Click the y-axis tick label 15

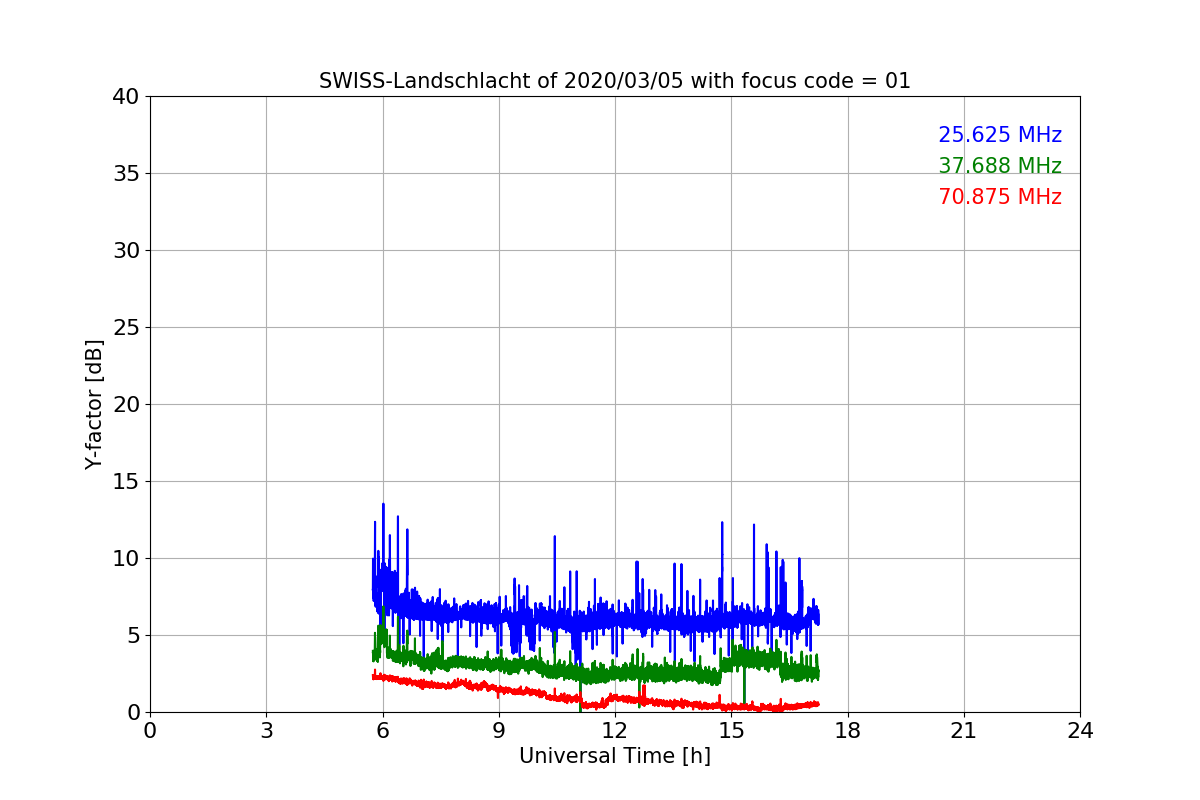126,482
